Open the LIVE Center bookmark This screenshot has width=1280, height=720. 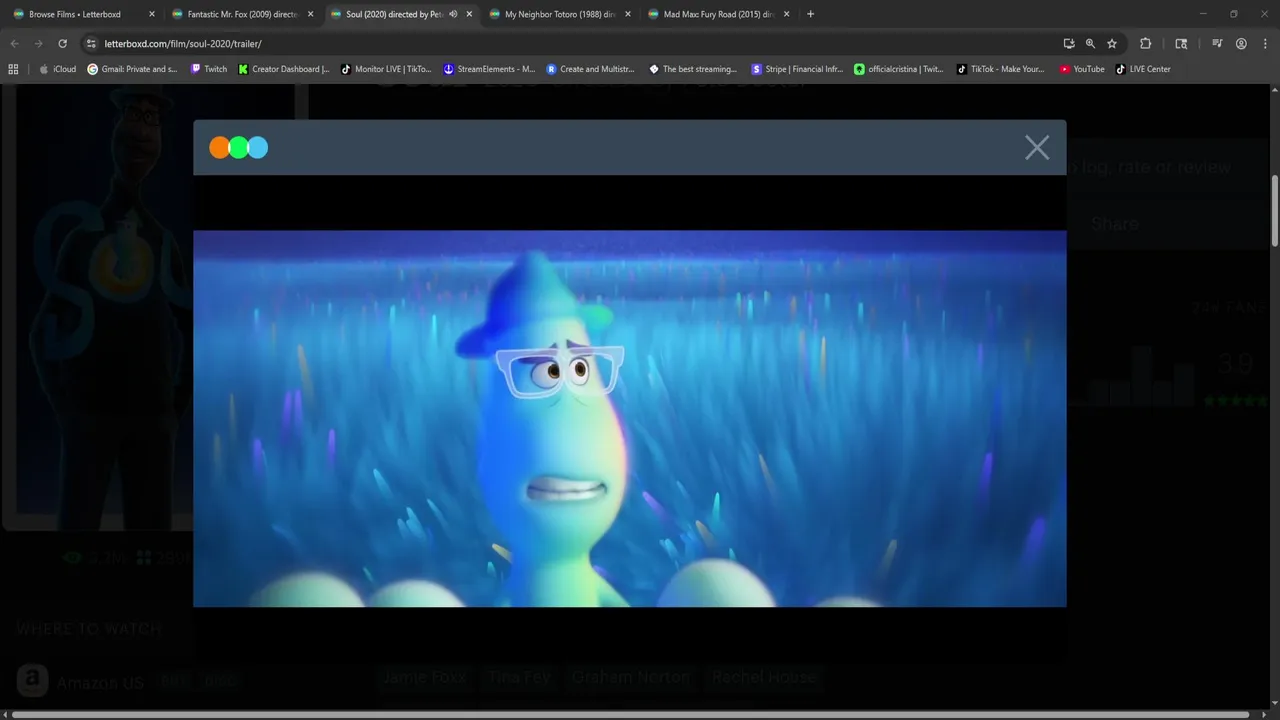click(1143, 69)
